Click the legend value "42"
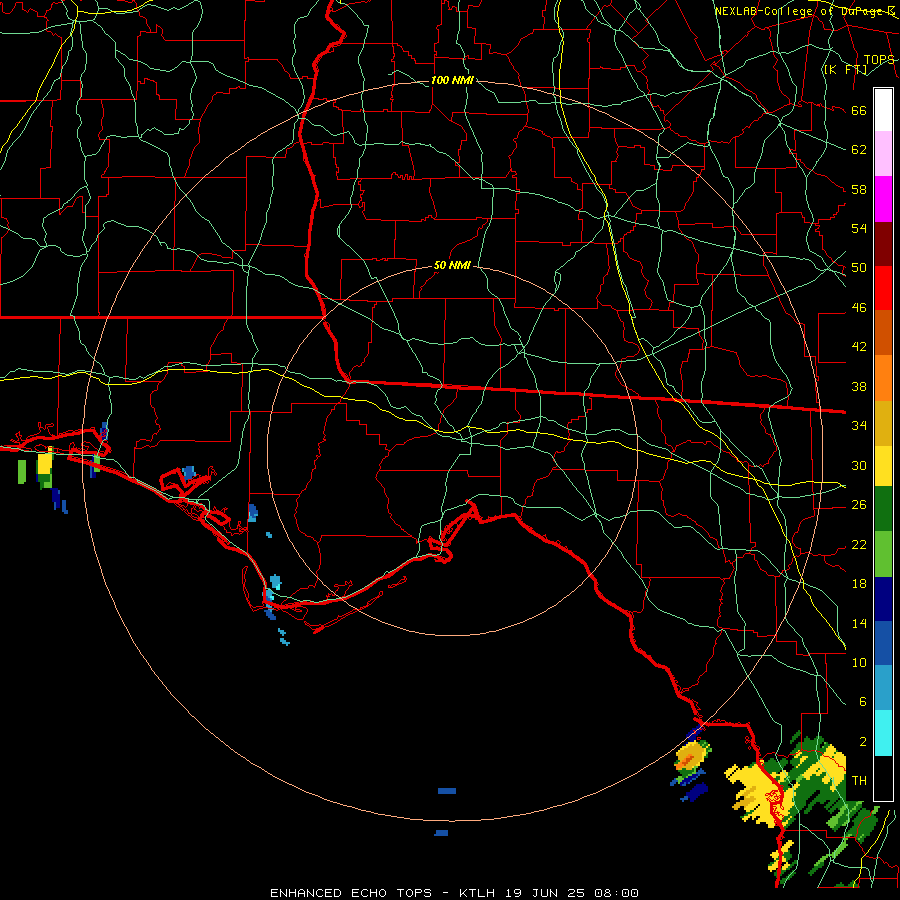 tap(859, 347)
